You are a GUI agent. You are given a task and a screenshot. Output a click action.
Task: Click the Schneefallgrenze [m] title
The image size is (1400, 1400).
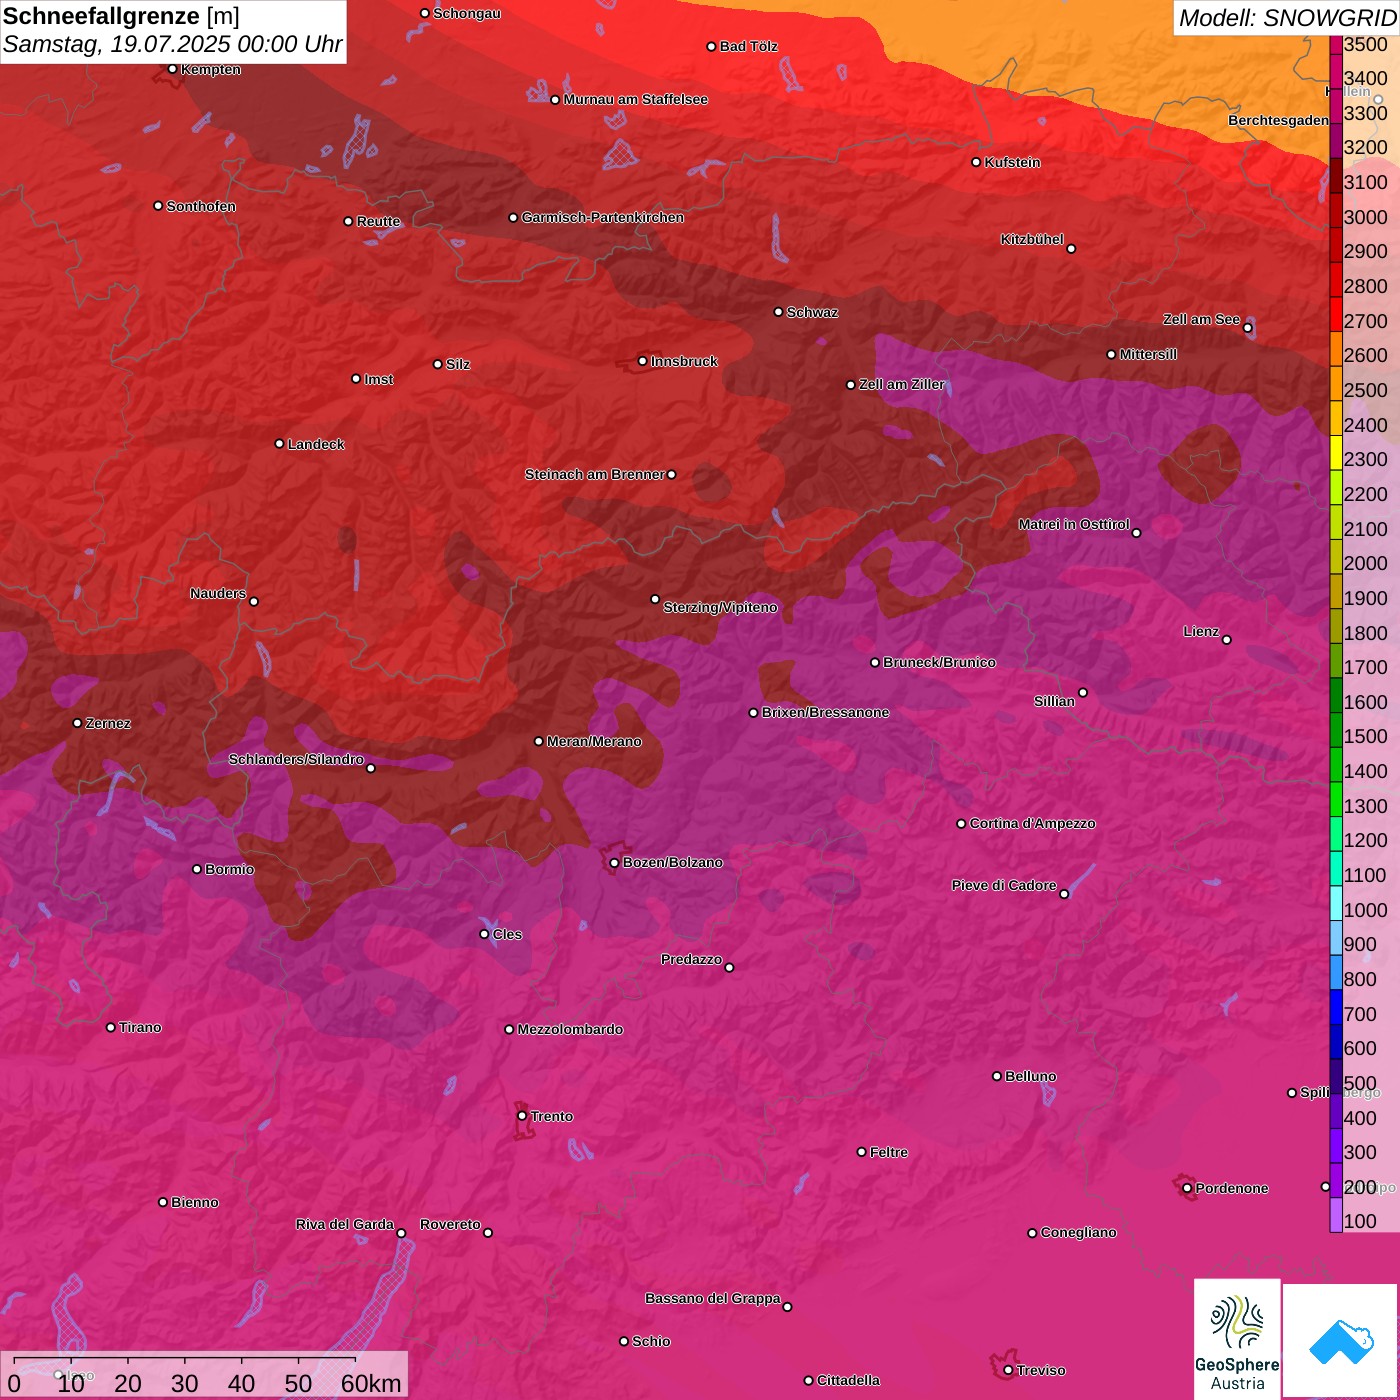tap(121, 16)
